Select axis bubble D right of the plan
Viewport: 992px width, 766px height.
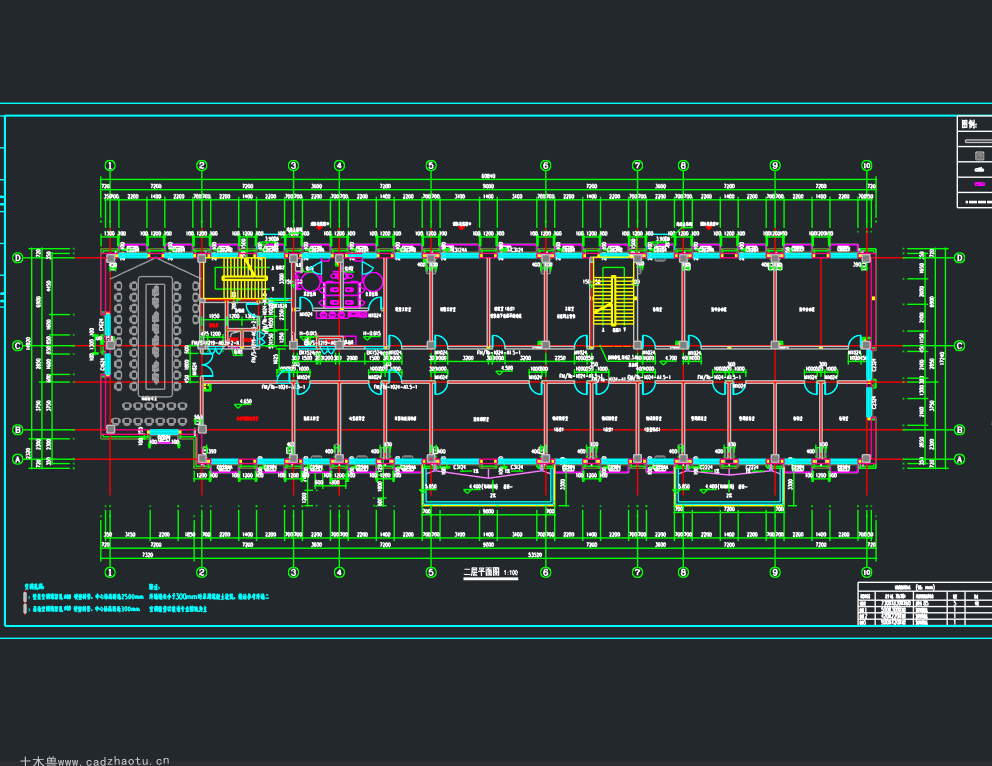point(959,258)
